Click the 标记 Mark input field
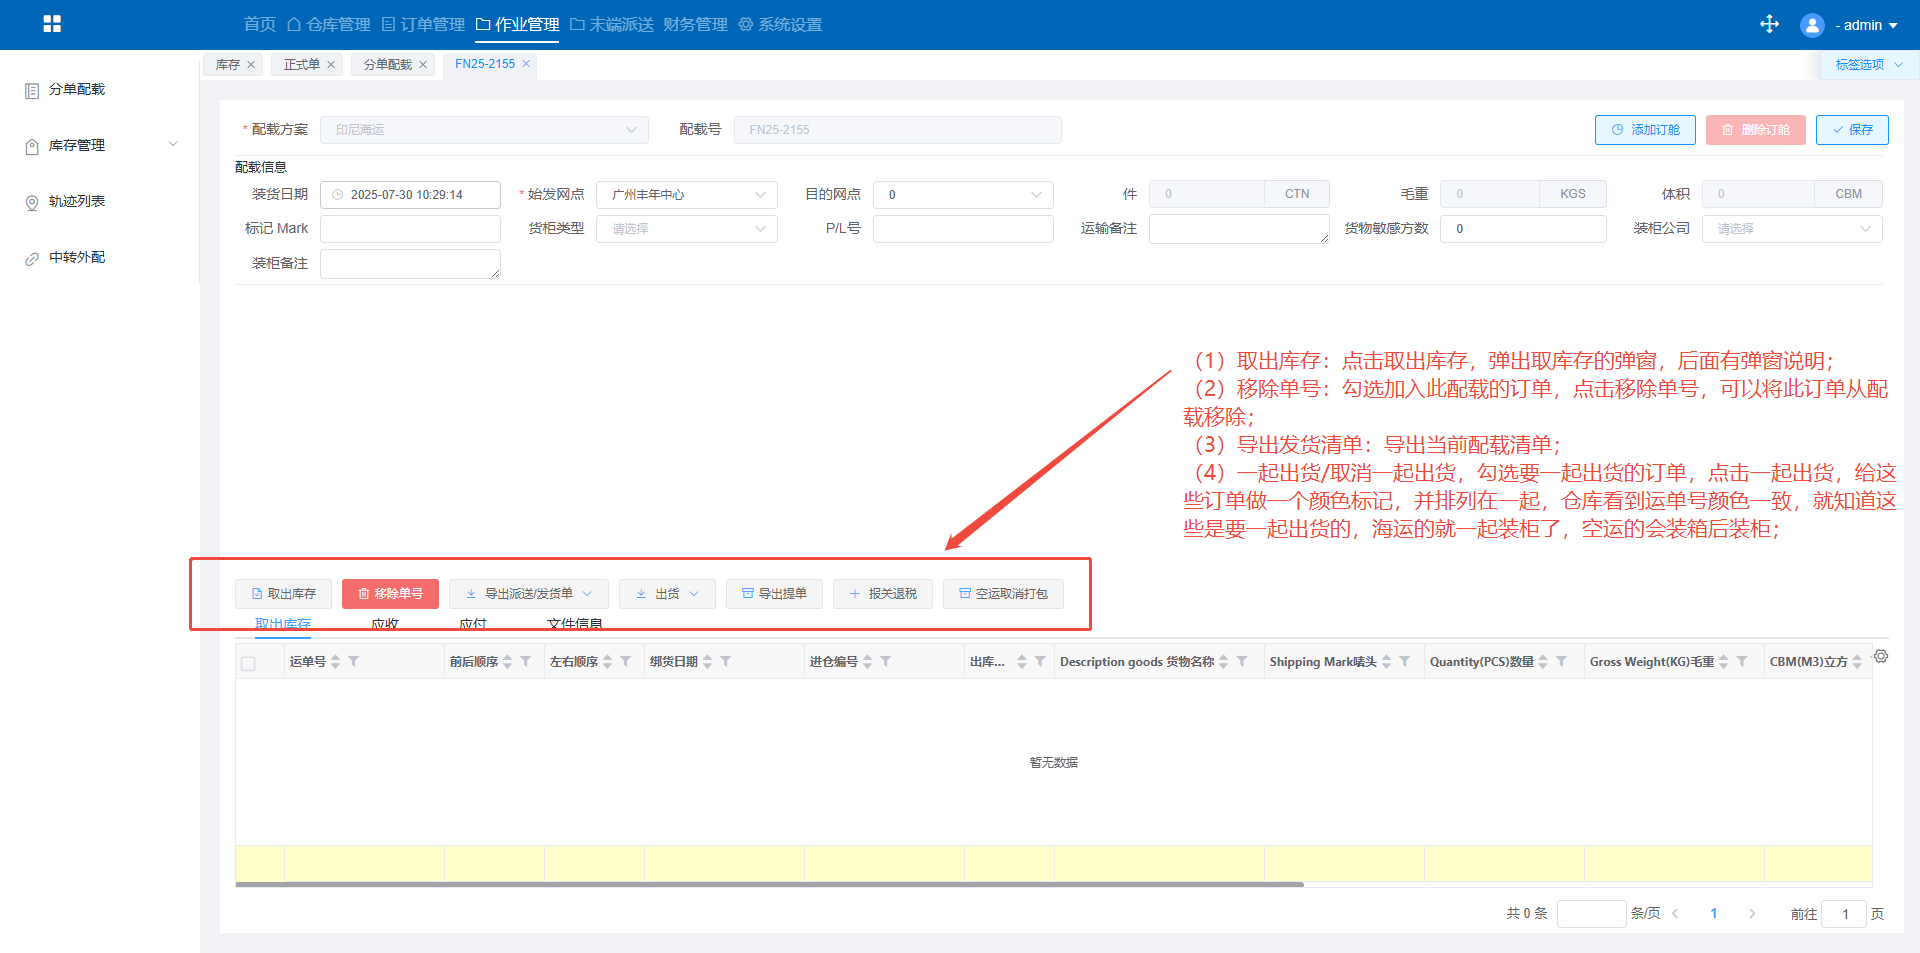This screenshot has height=953, width=1920. click(x=410, y=229)
